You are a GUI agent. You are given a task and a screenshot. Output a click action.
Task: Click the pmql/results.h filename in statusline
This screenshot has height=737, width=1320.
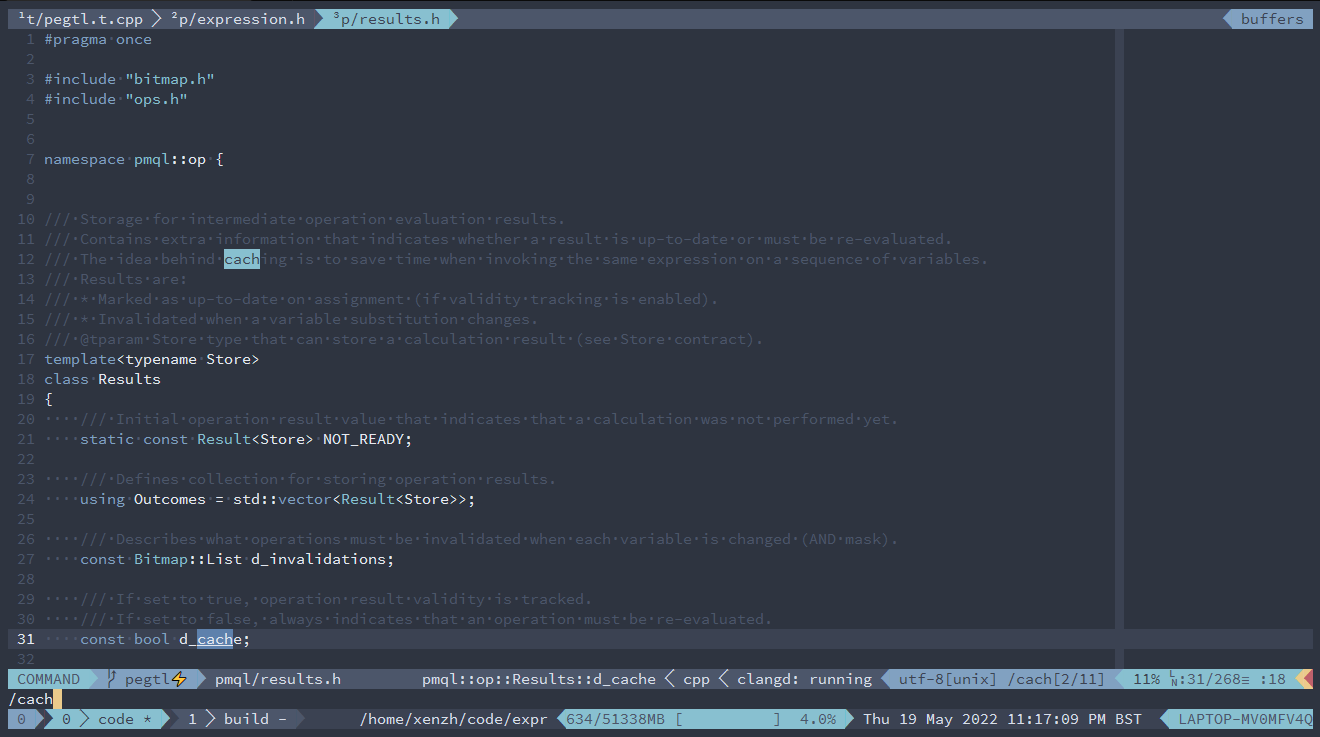(278, 679)
